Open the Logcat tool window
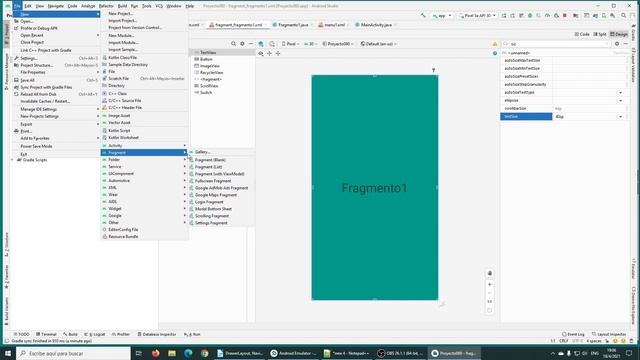Image resolution: width=640 pixels, height=360 pixels. coord(95,334)
